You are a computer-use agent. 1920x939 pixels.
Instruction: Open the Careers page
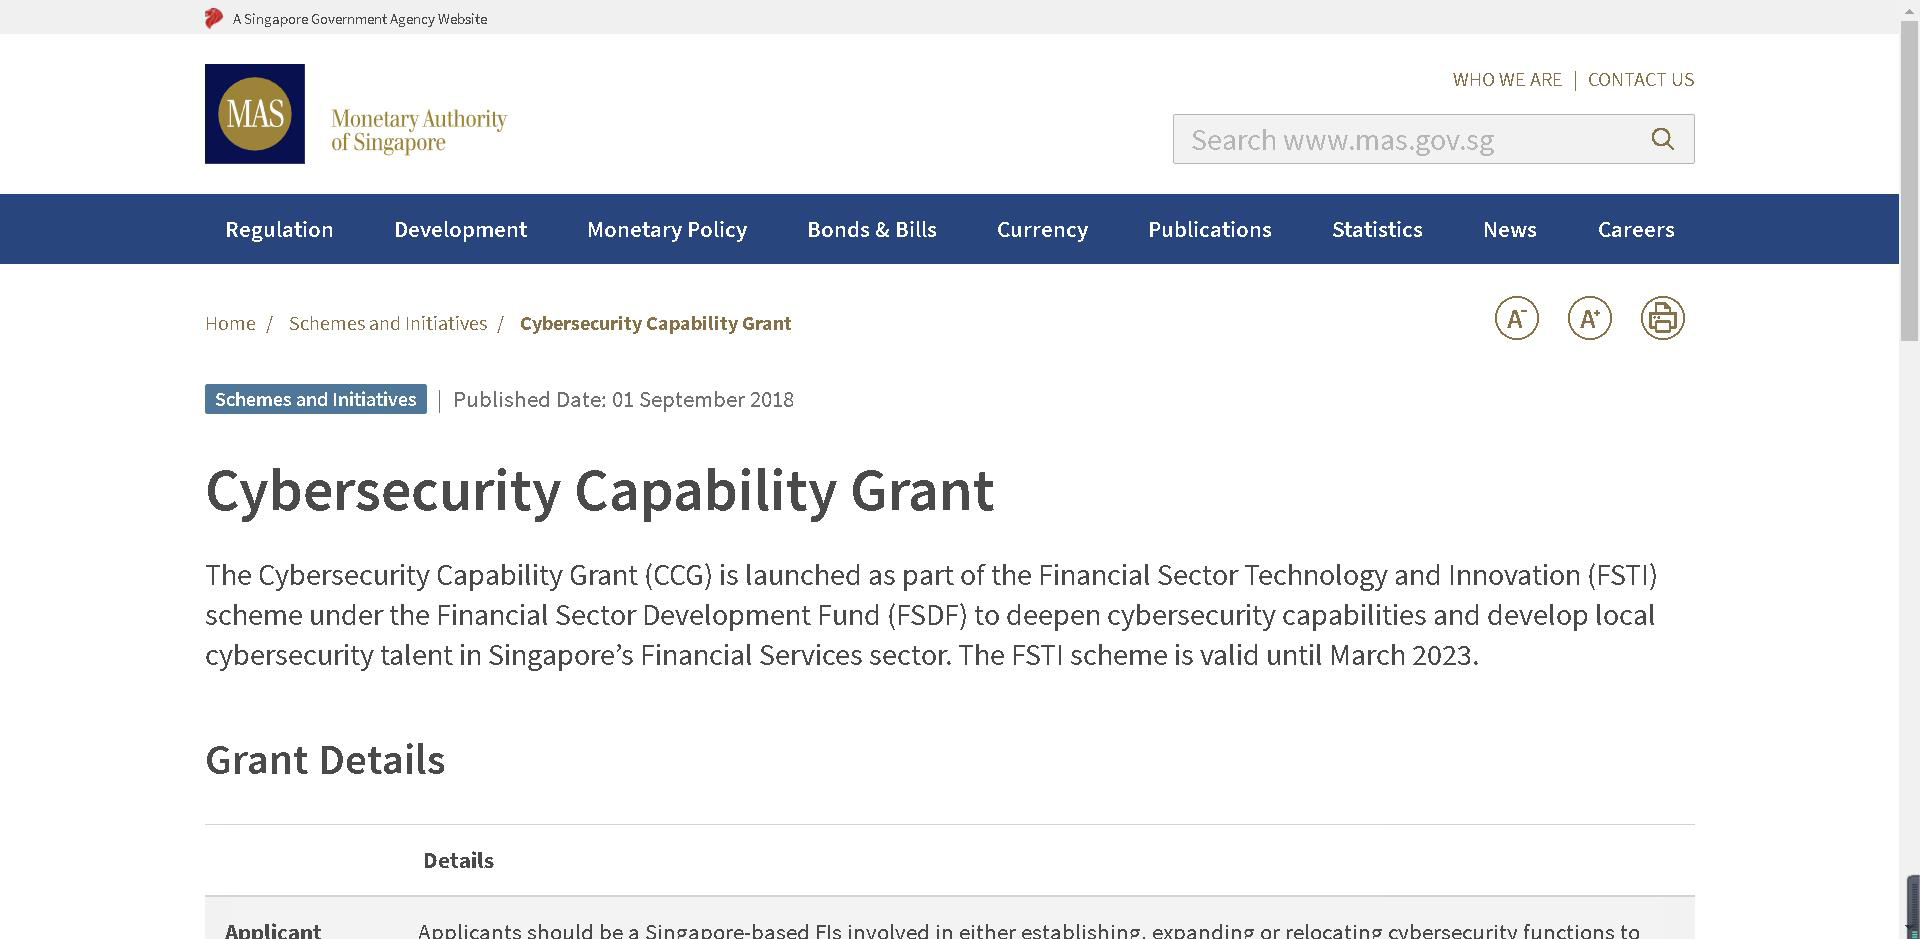[1636, 229]
